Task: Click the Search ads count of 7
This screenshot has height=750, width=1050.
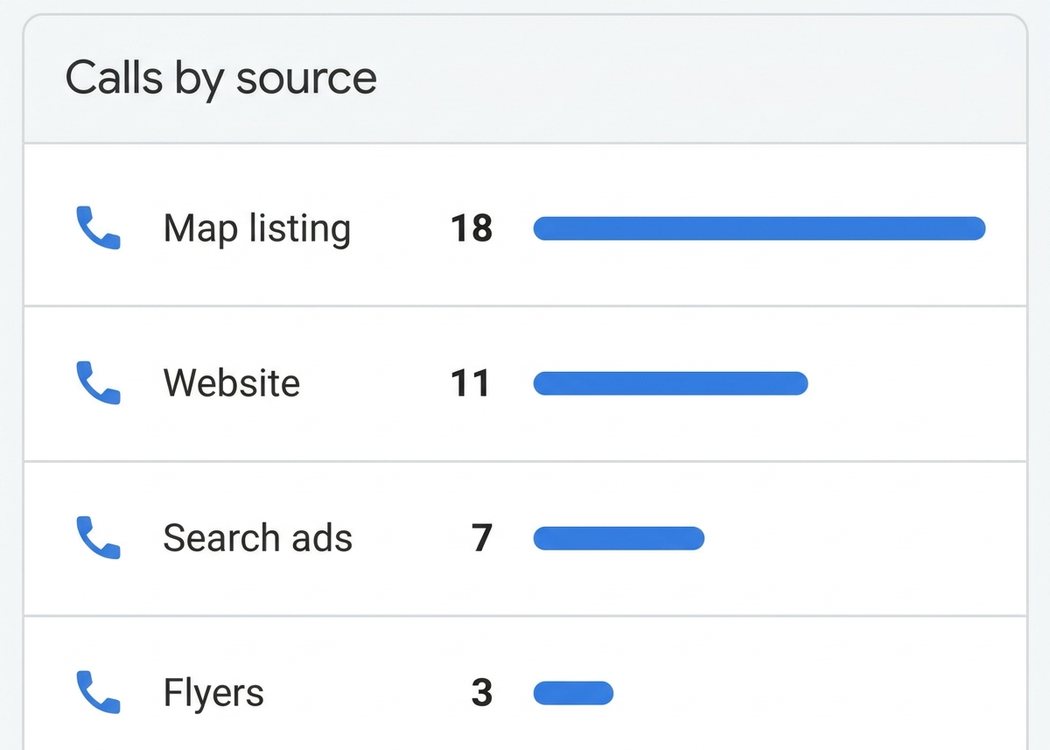Action: pyautogui.click(x=482, y=538)
